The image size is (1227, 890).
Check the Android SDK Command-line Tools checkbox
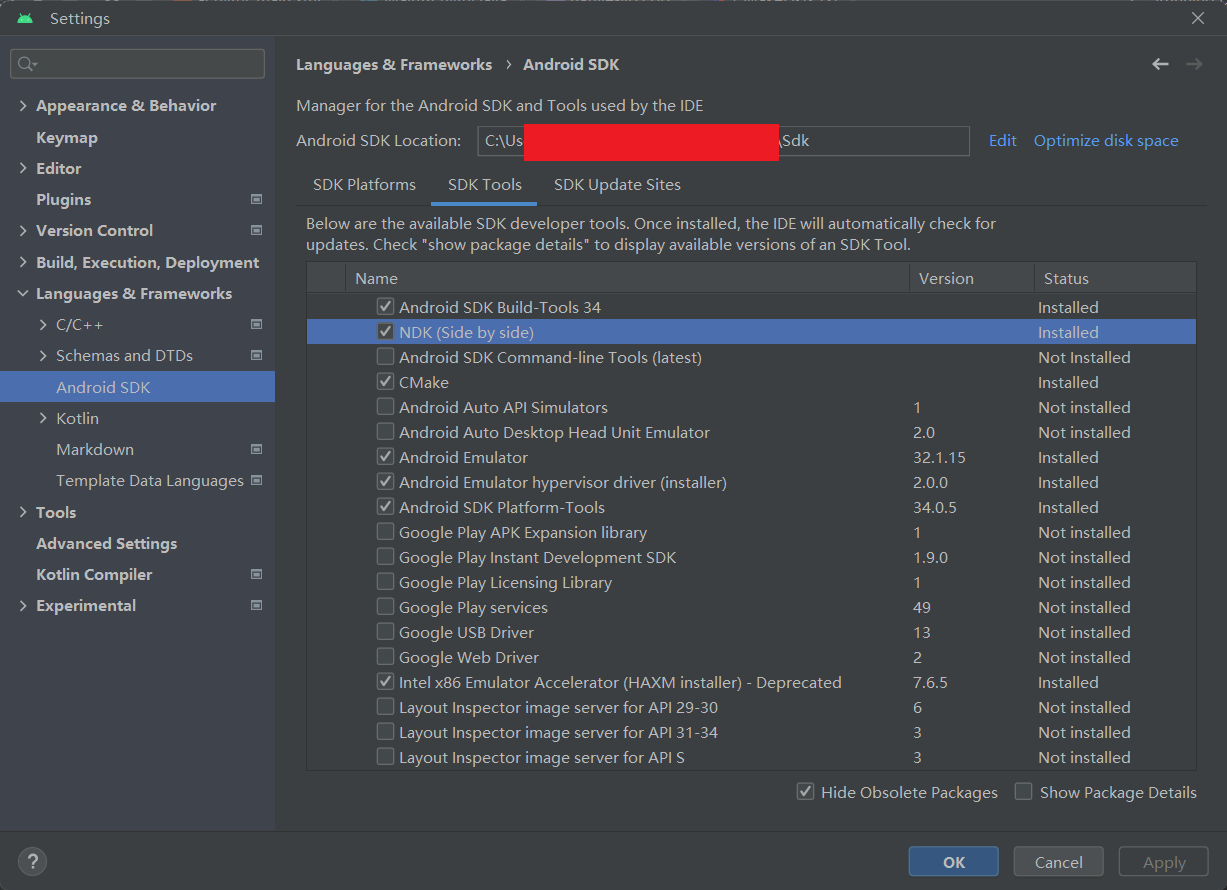(385, 357)
